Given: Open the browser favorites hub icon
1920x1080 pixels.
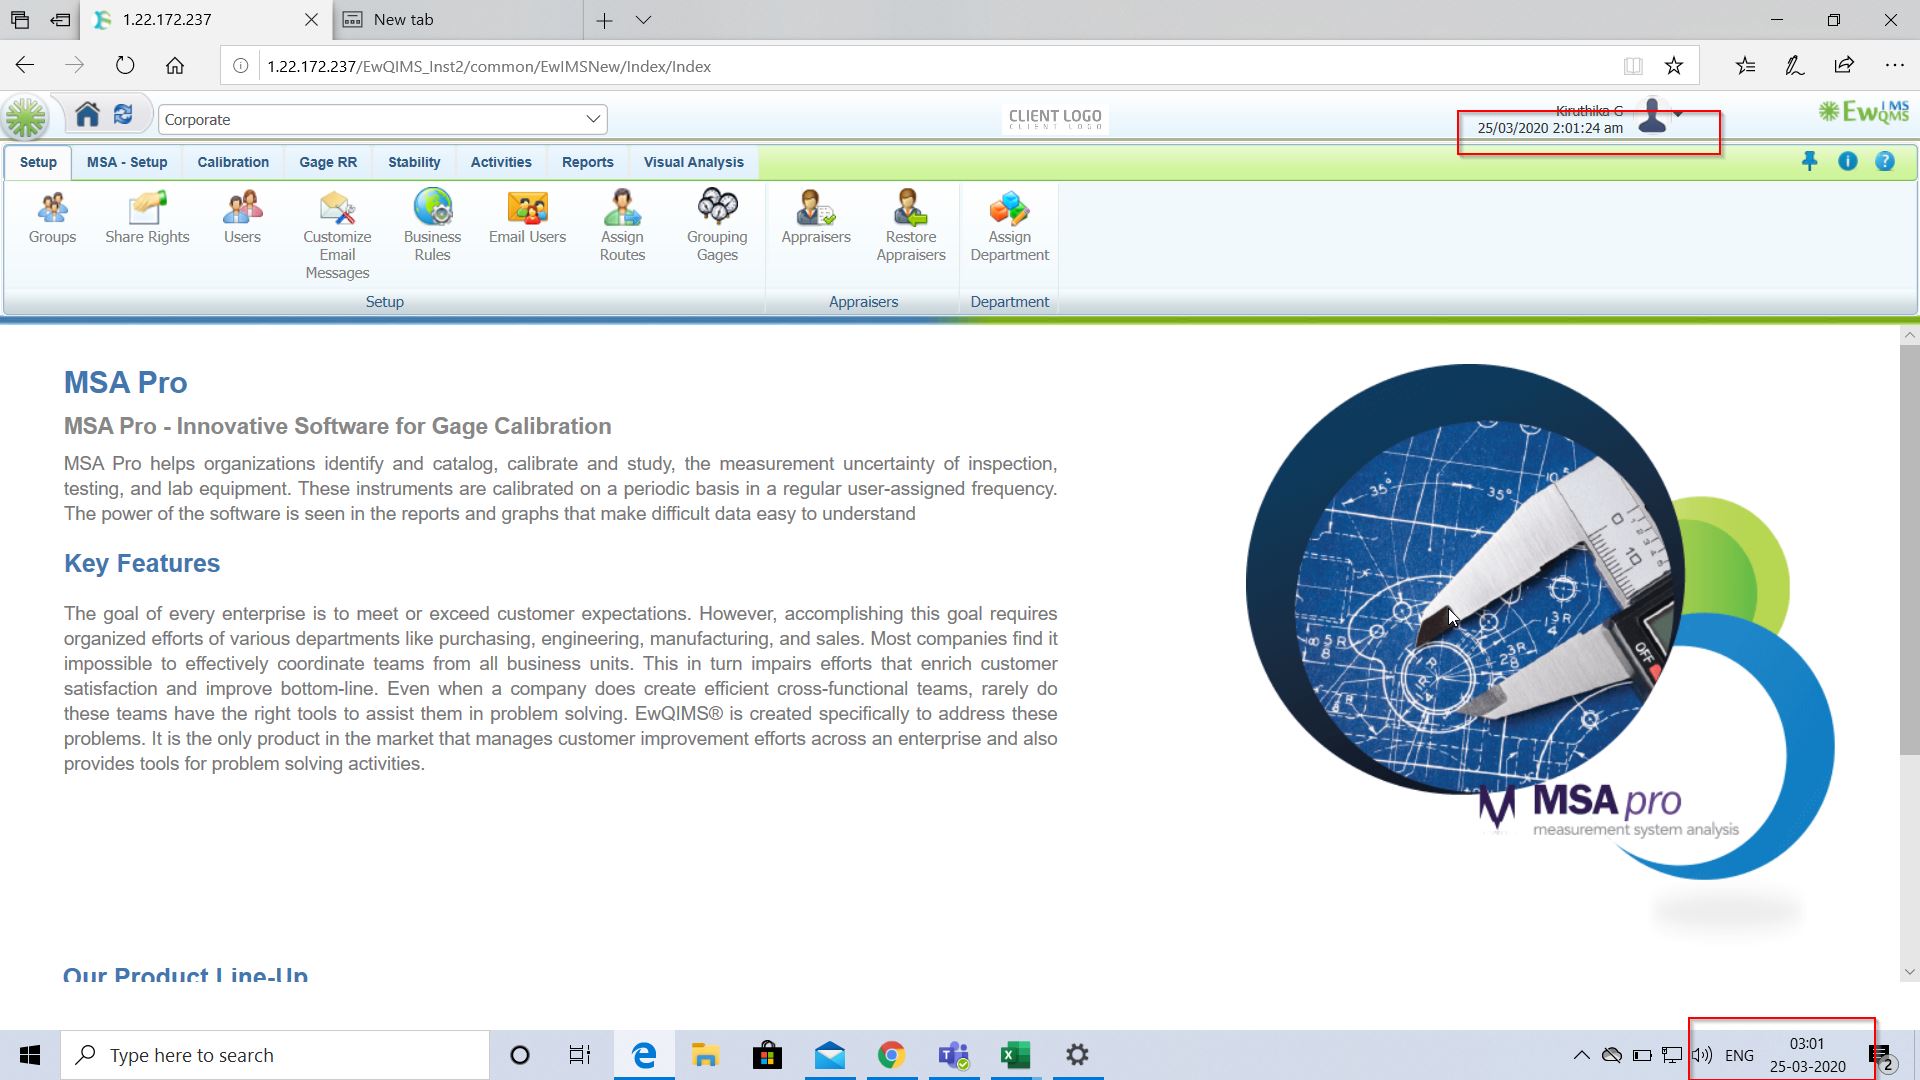Looking at the screenshot, I should (1746, 66).
